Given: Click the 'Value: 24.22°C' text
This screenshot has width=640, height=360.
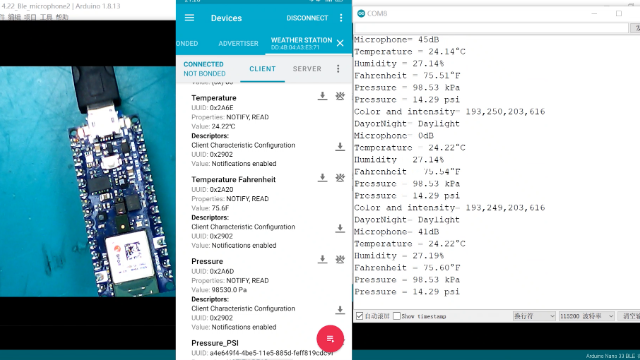Looking at the screenshot, I should click(x=213, y=127).
